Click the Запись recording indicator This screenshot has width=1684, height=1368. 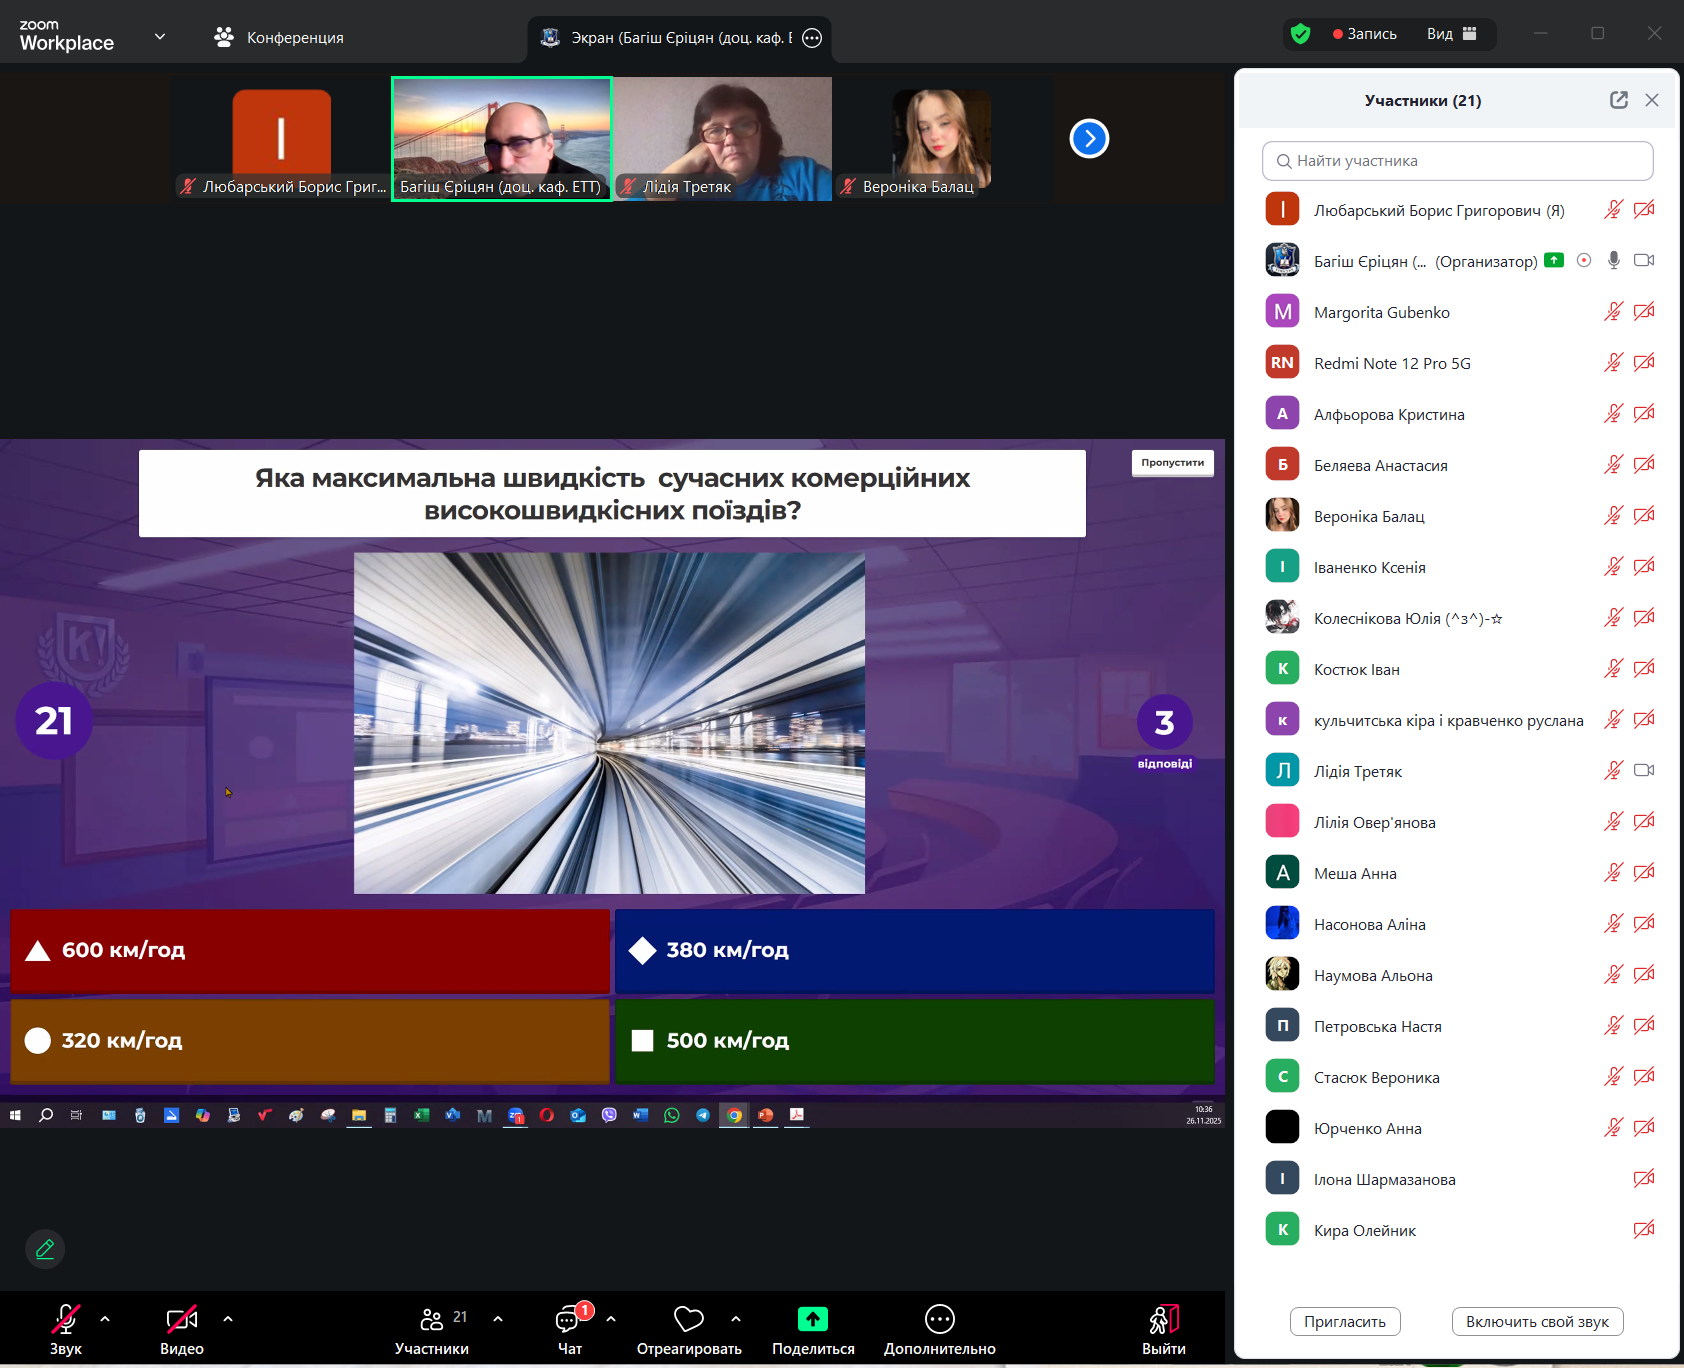tap(1365, 34)
